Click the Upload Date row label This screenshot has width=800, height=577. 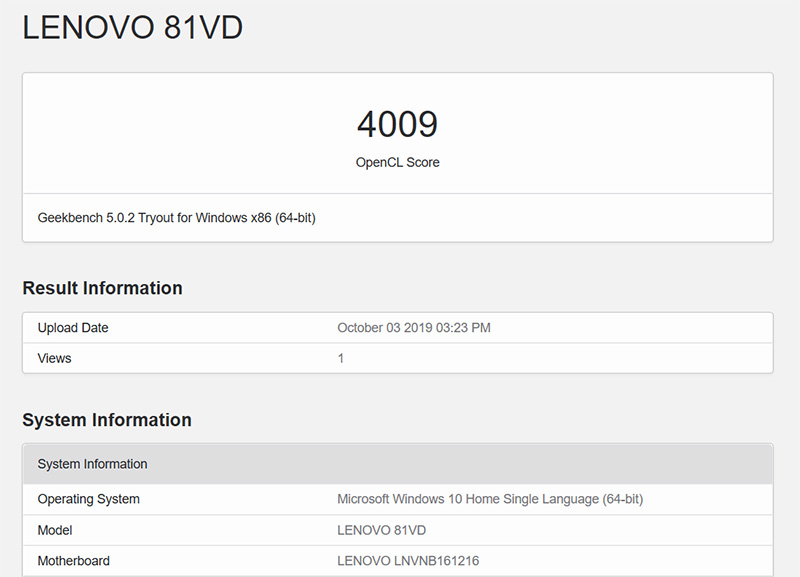73,328
